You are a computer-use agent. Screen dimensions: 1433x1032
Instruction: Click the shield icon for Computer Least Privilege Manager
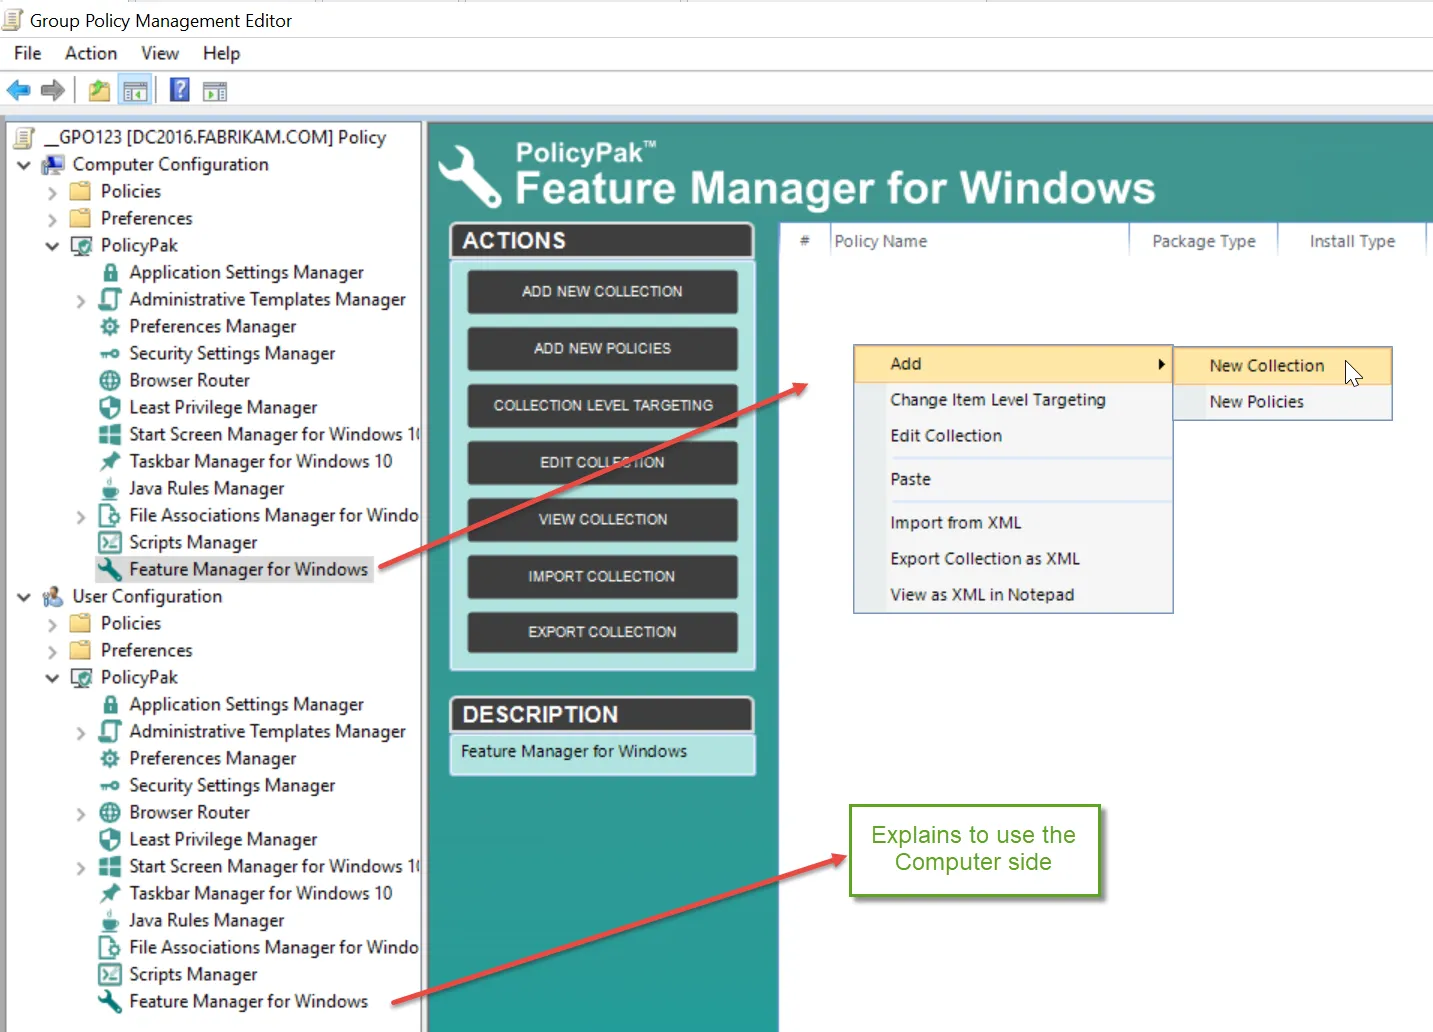tap(110, 407)
